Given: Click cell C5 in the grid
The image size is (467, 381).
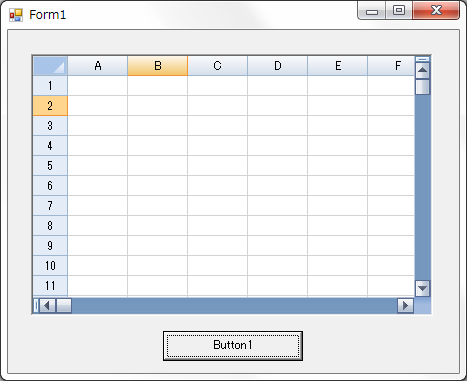Looking at the screenshot, I should click(218, 166).
